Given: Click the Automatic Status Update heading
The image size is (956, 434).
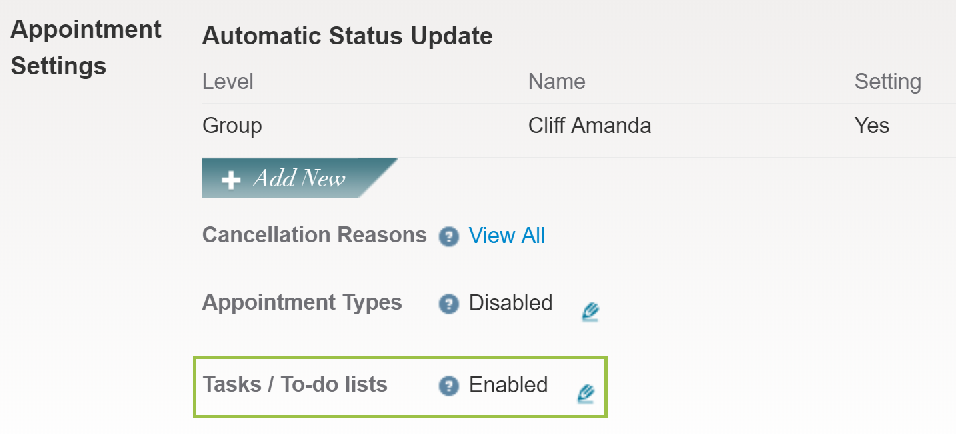Looking at the screenshot, I should [347, 37].
